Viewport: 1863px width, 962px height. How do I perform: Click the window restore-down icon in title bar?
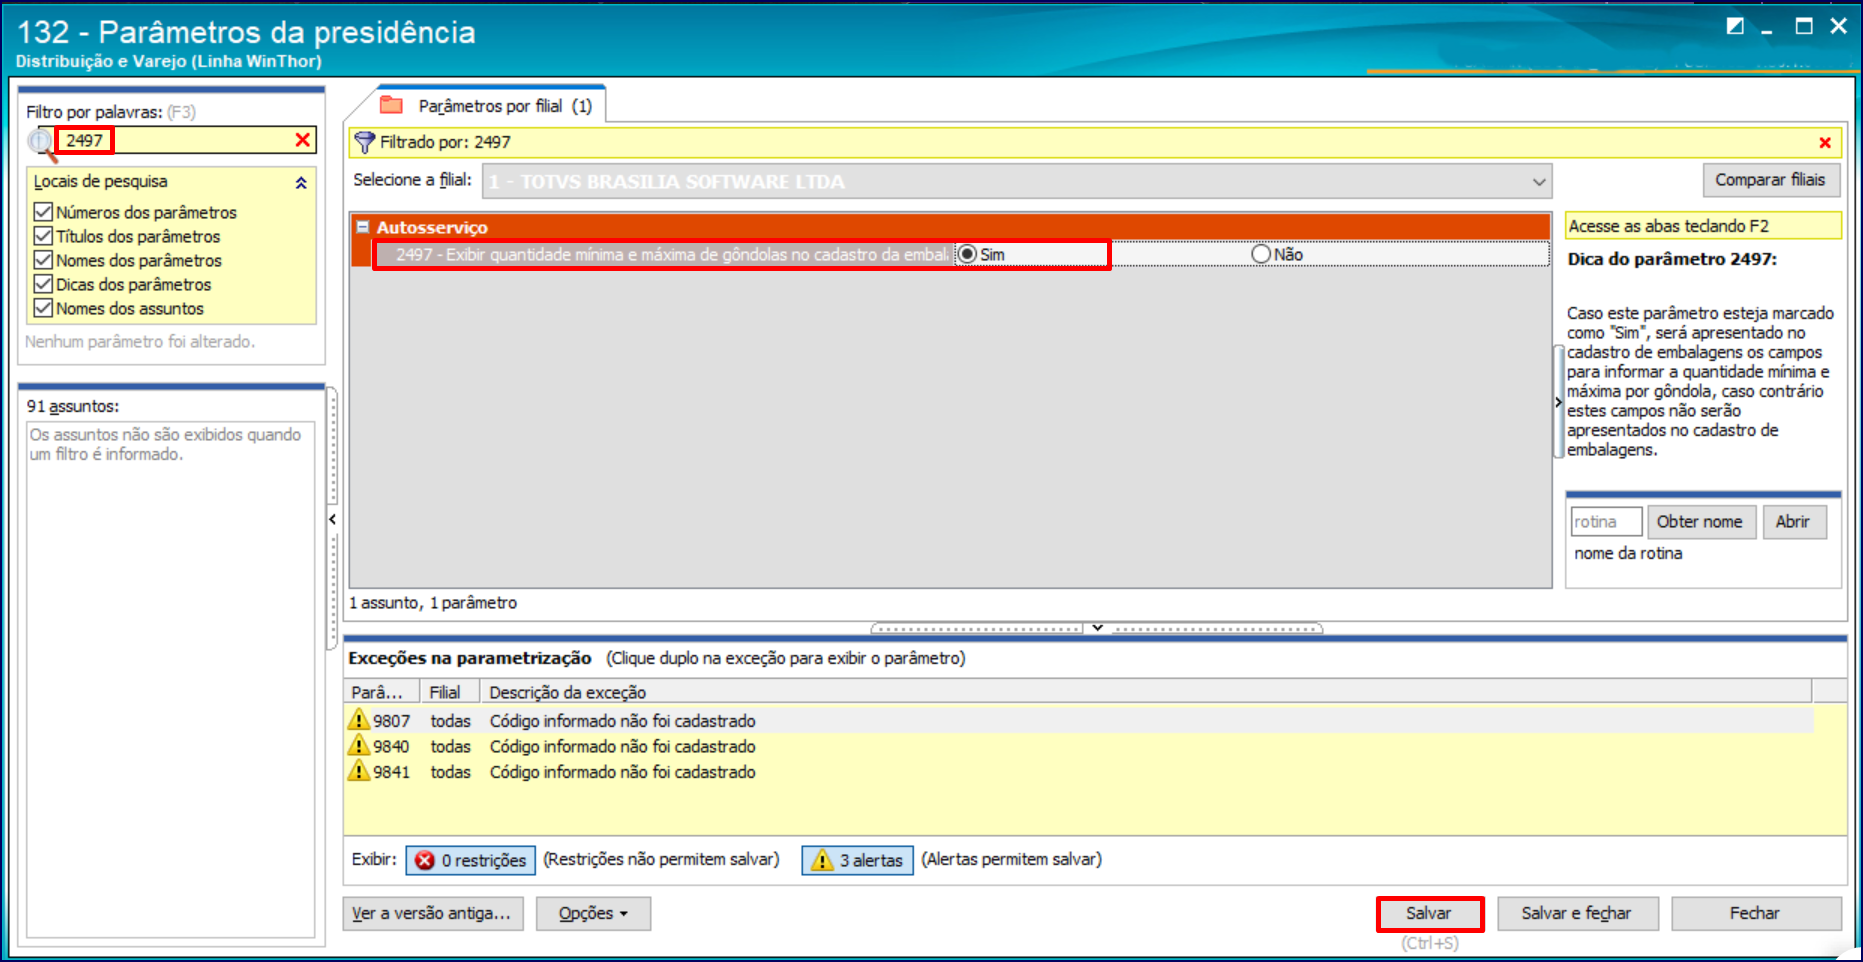(1735, 26)
